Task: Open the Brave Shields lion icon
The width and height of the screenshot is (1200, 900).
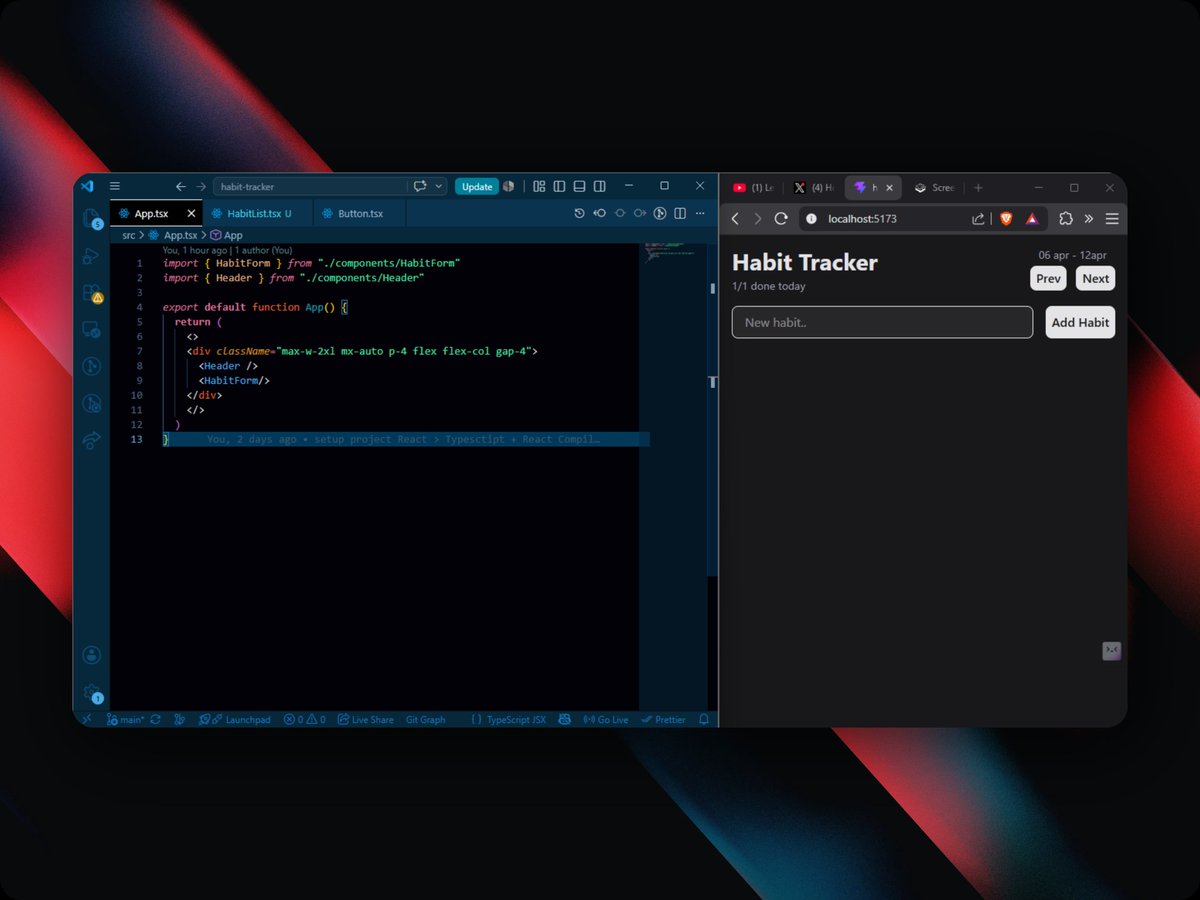Action: click(1006, 218)
